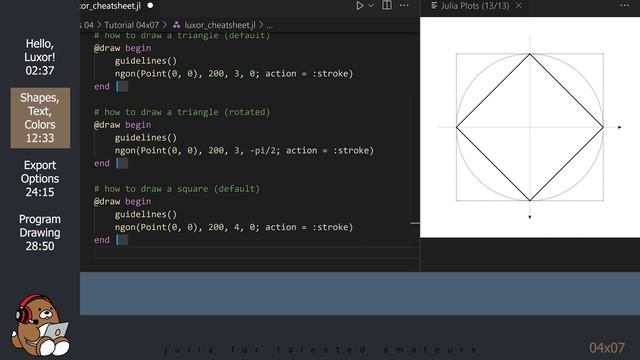Image resolution: width=640 pixels, height=360 pixels.
Task: Click the editor minimap scrollbar marker
Action: tap(415, 223)
